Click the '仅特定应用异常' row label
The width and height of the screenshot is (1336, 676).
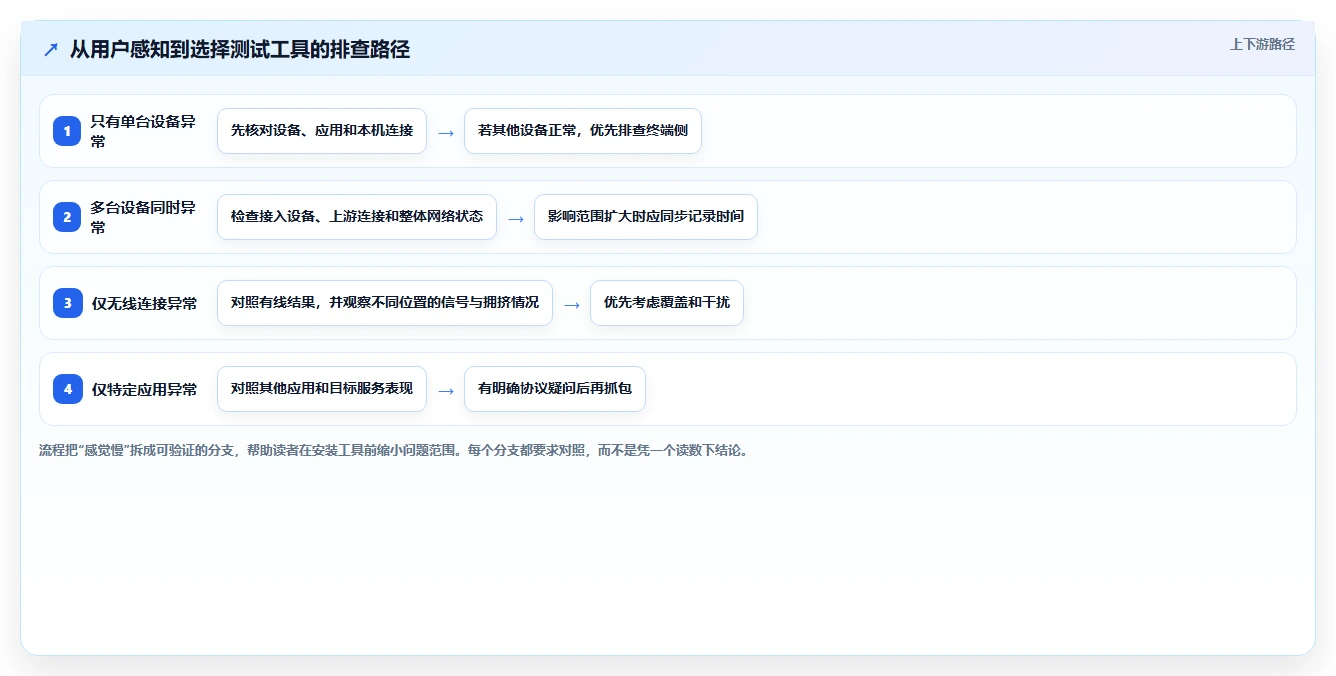click(x=145, y=389)
